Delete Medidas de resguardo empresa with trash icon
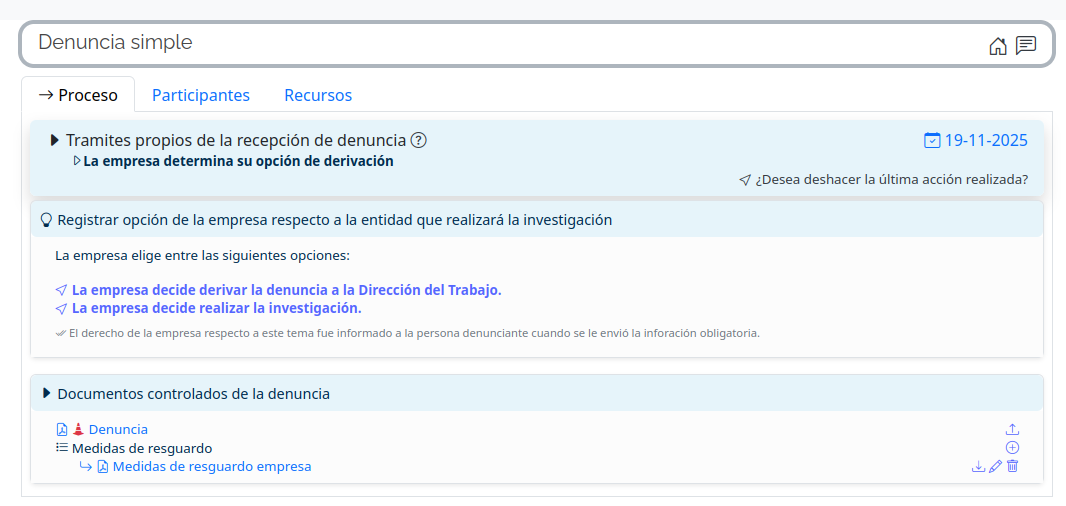Screen dimensions: 1066x506 pyautogui.click(x=1012, y=466)
